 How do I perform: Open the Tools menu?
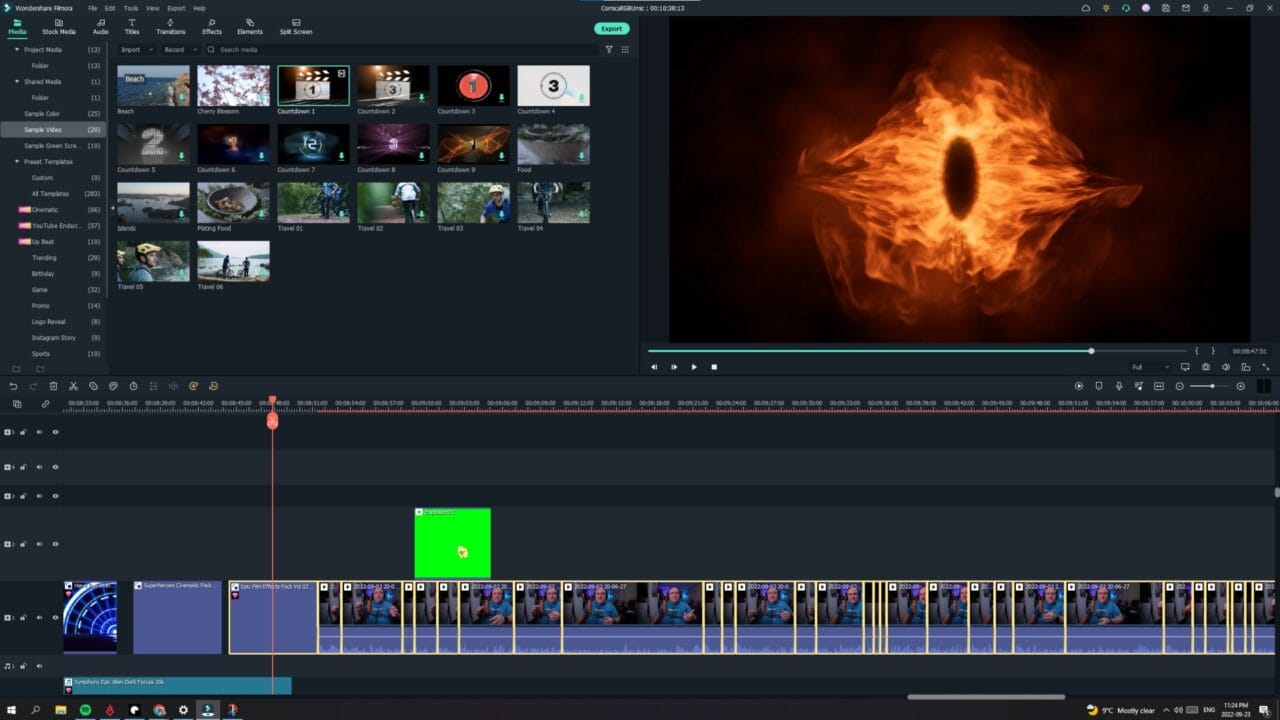pos(131,8)
